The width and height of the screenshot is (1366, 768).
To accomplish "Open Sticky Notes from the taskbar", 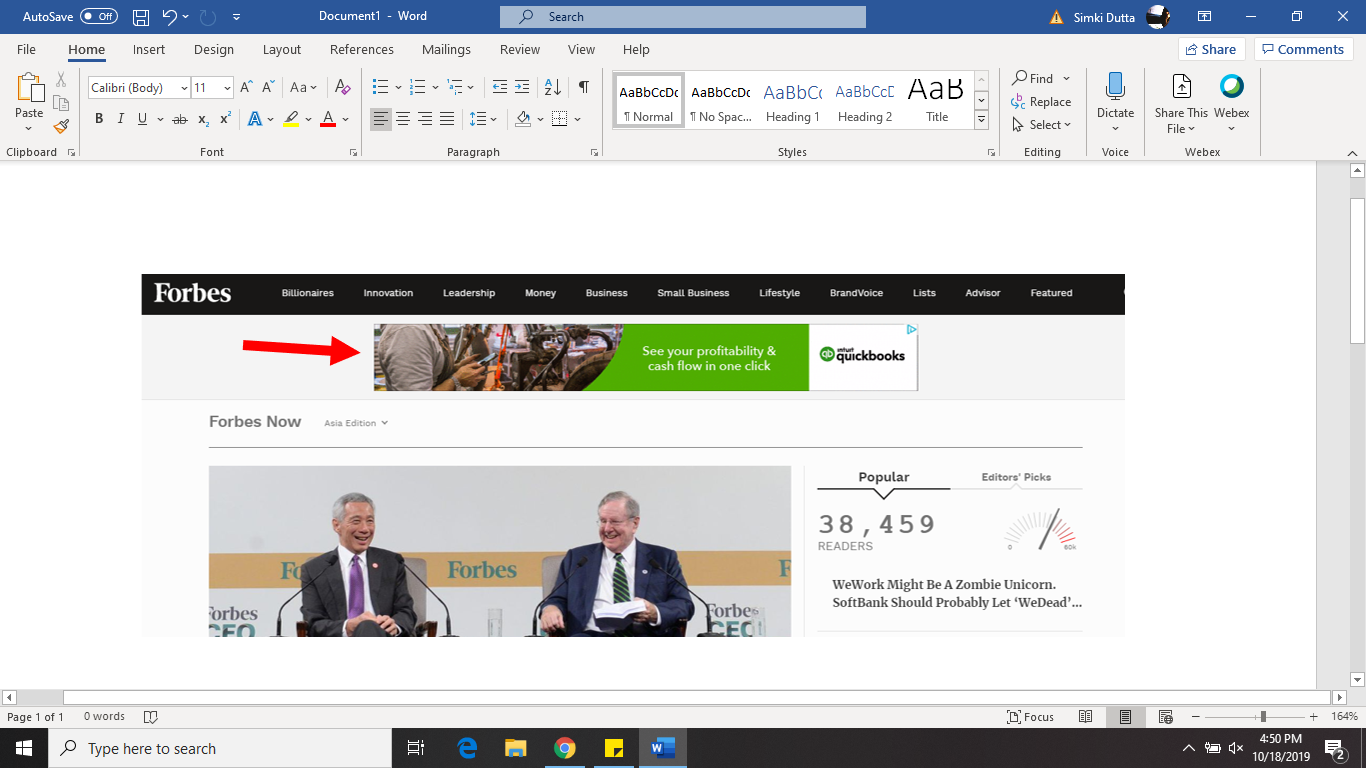I will (x=614, y=748).
